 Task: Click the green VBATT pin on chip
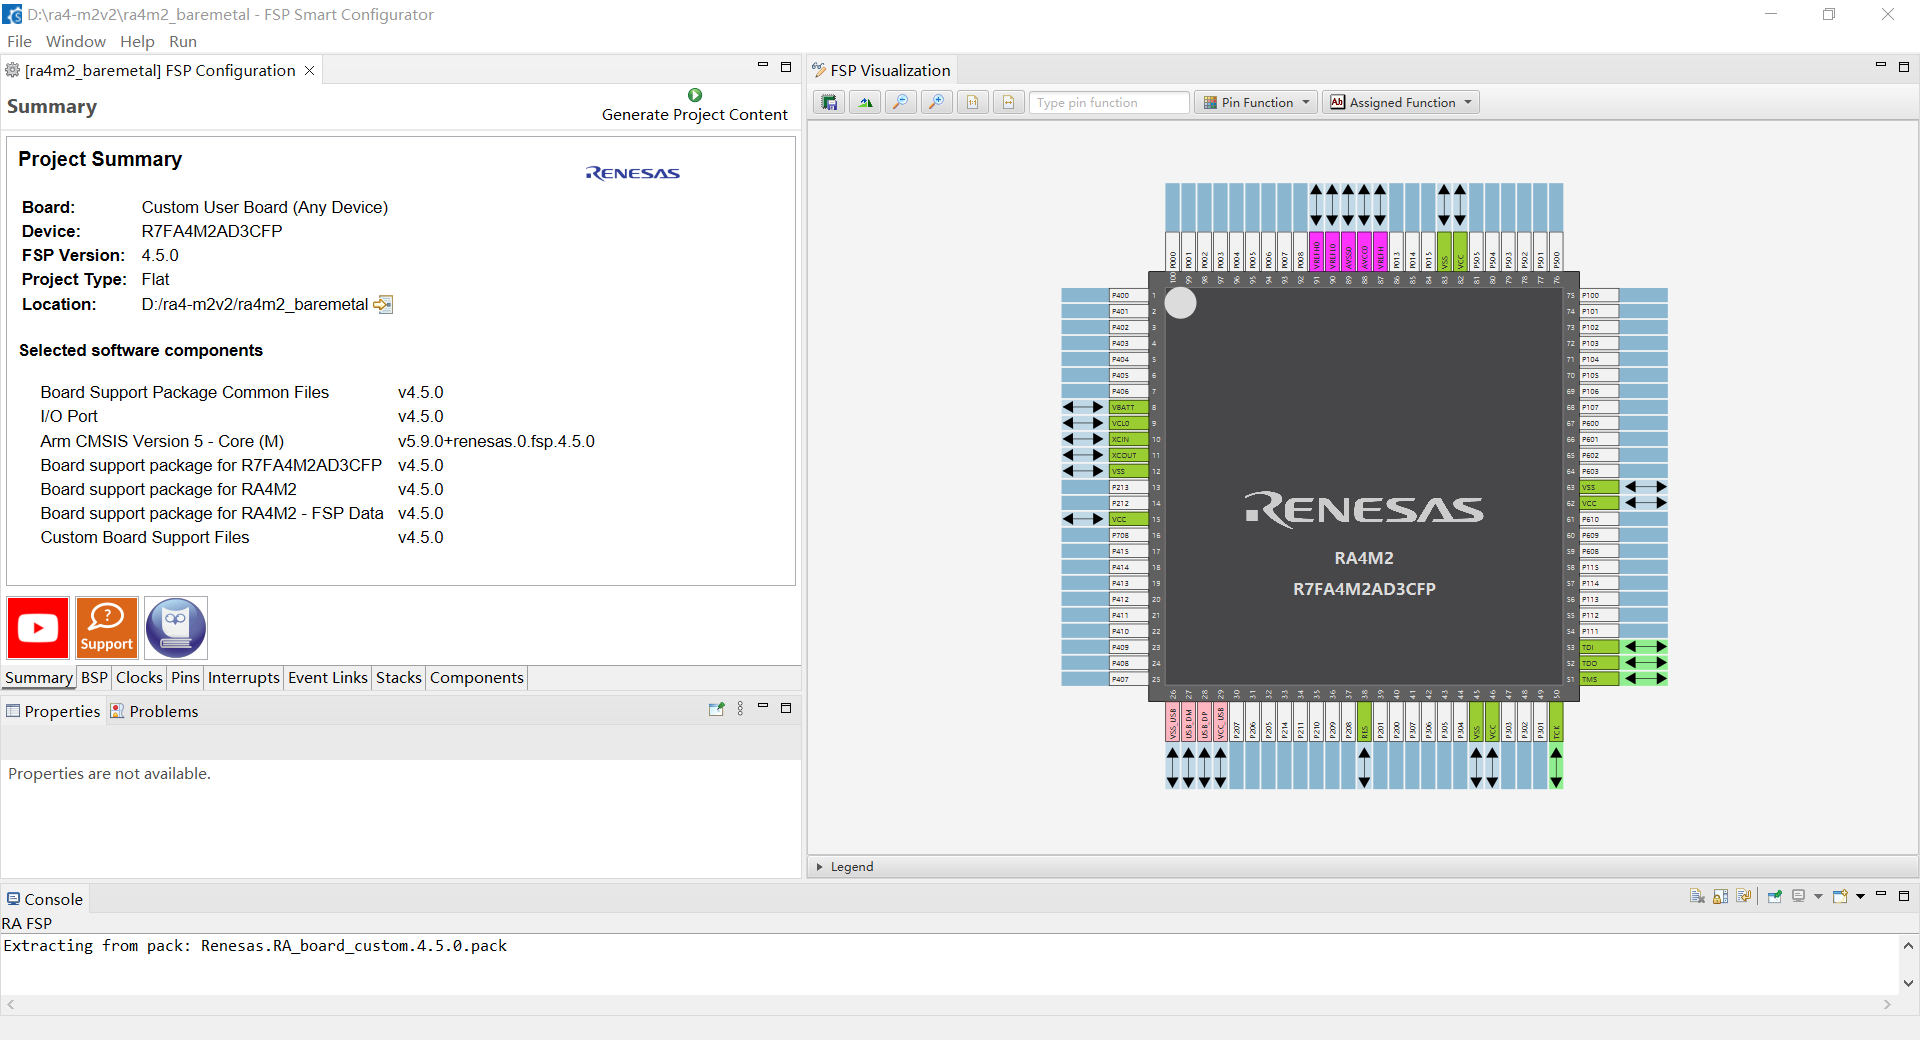1128,407
